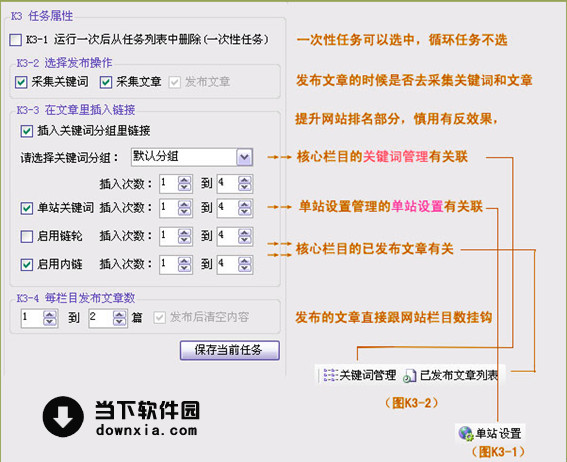Screen dimensions: 567x462
Task: Open 关键词管理 toolbar label
Action: pos(367,375)
